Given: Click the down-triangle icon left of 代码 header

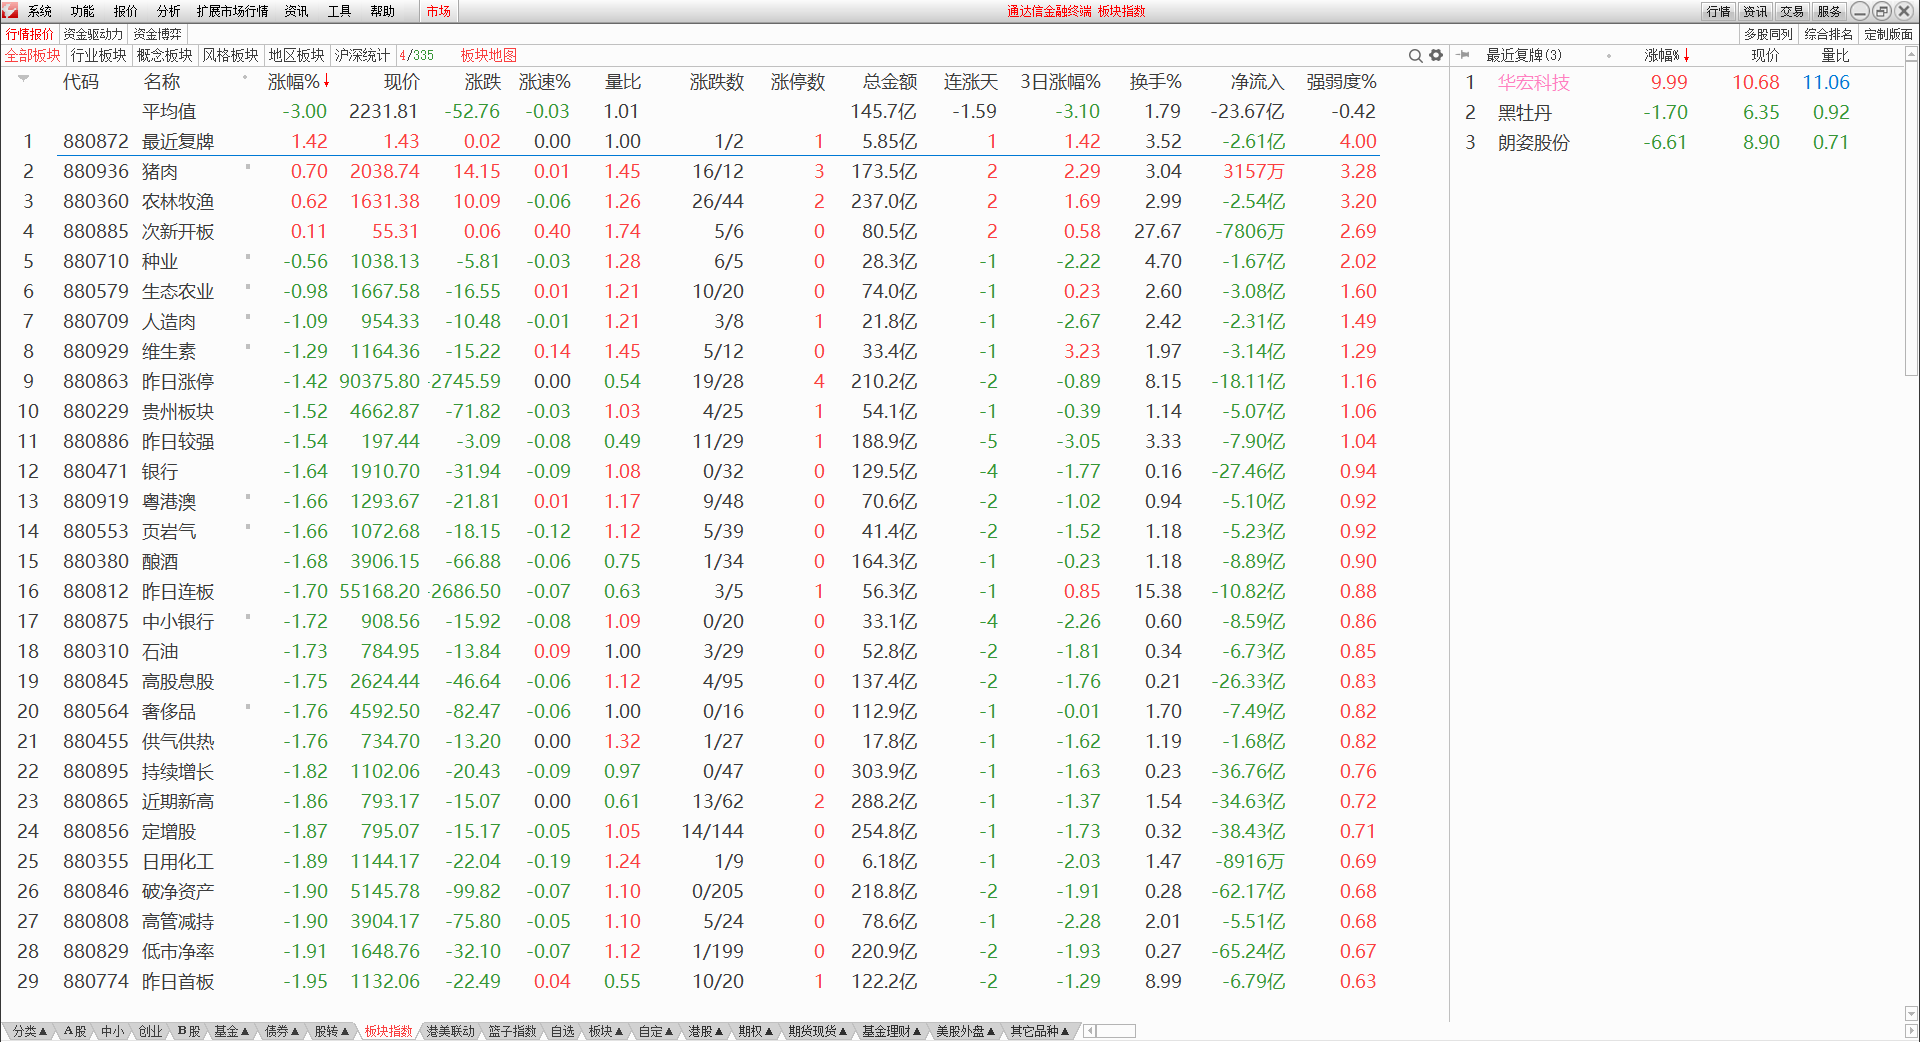Looking at the screenshot, I should [23, 78].
